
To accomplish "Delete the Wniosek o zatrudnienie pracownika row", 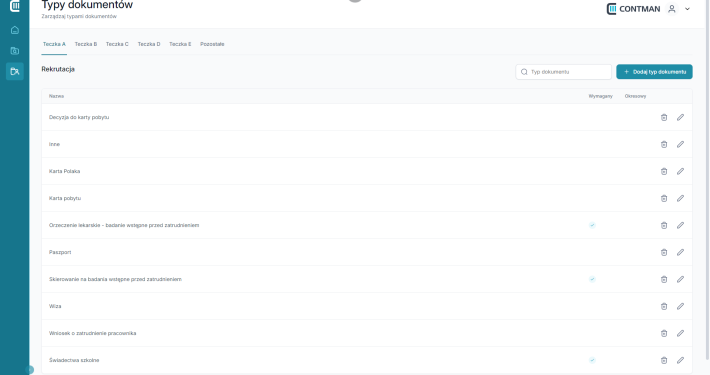I will 664,333.
